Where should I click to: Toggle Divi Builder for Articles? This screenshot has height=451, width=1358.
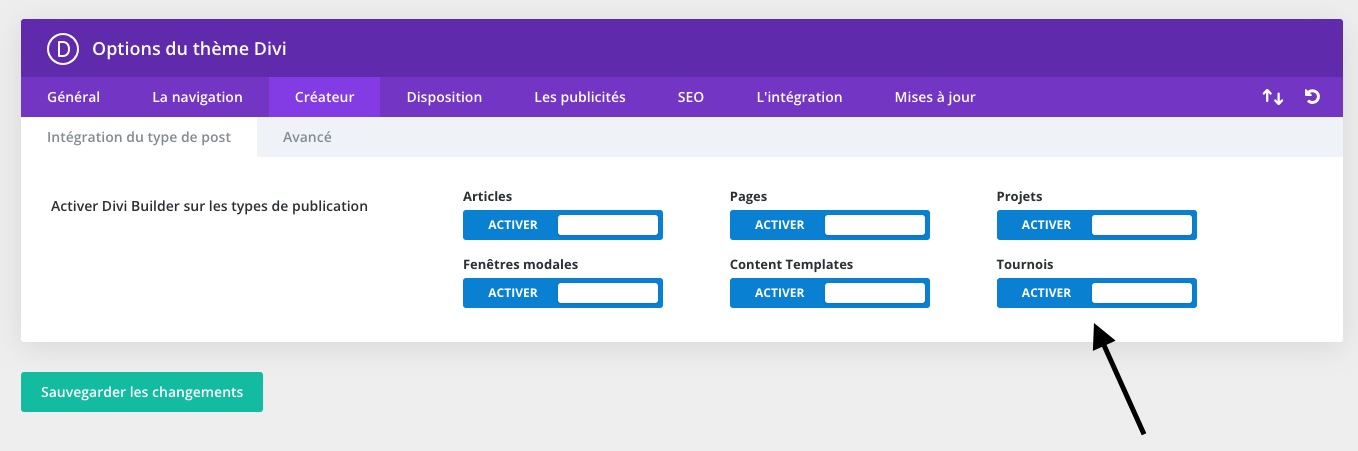click(x=563, y=225)
